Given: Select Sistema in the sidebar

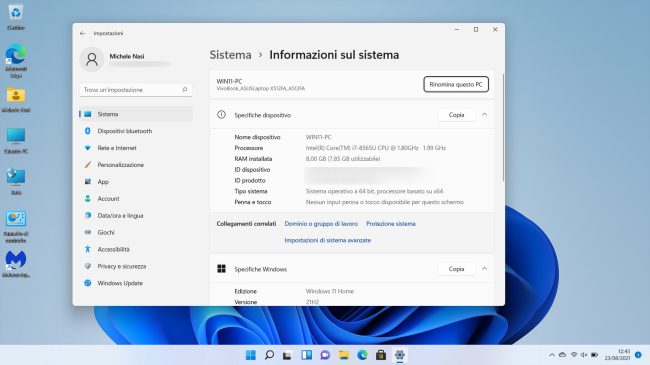Looking at the screenshot, I should tap(136, 114).
